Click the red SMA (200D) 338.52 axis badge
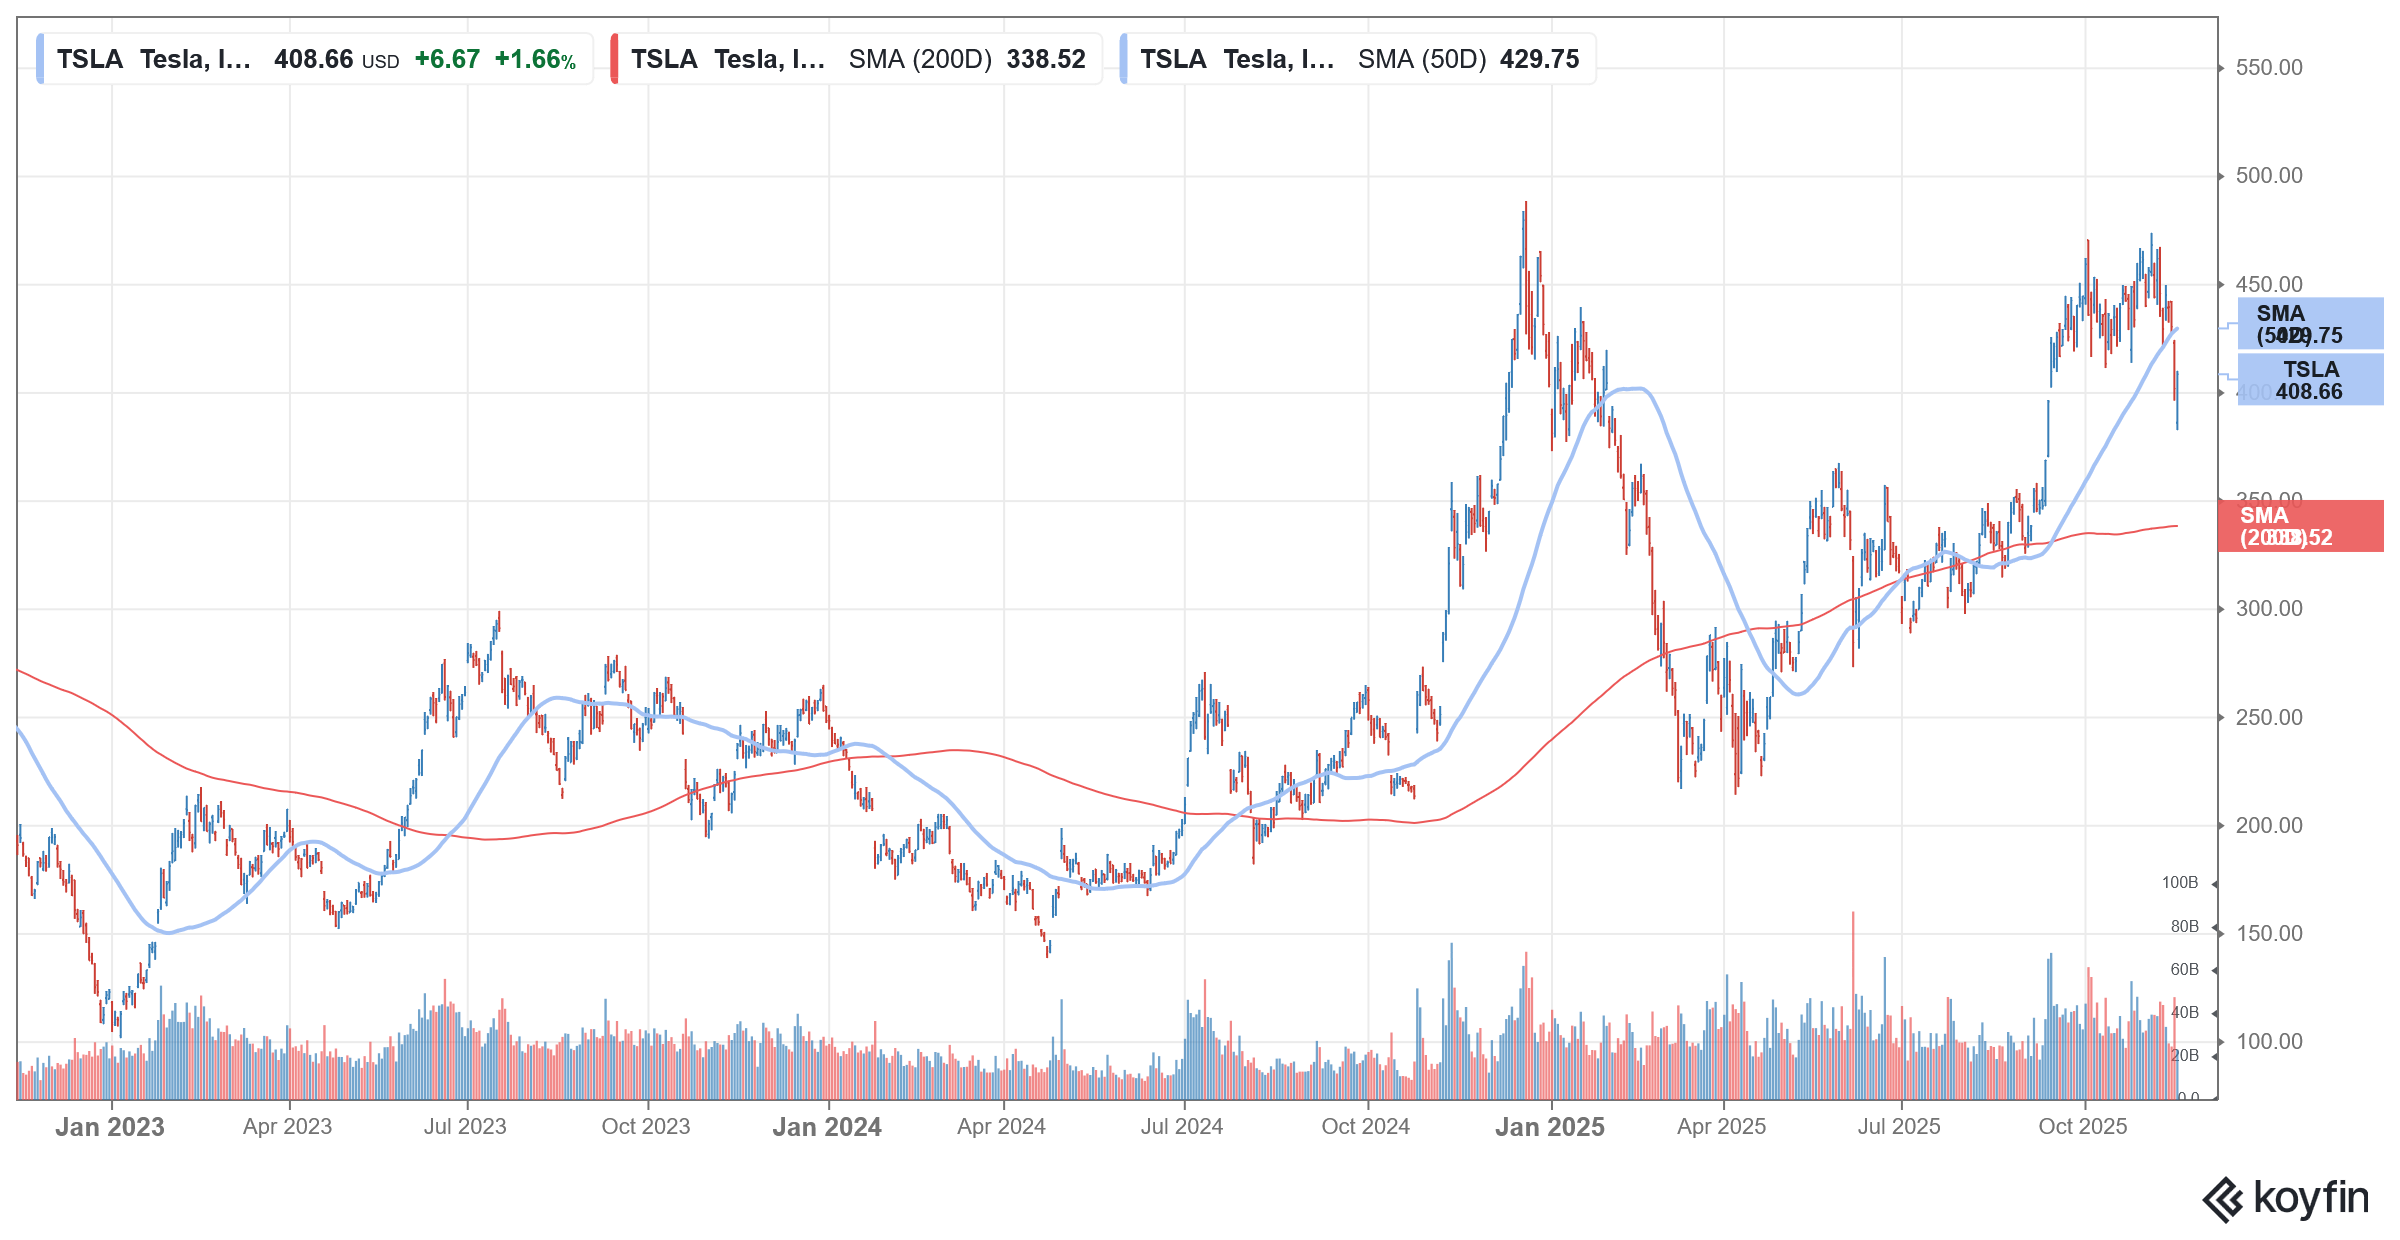This screenshot has height=1240, width=2400. (2310, 527)
